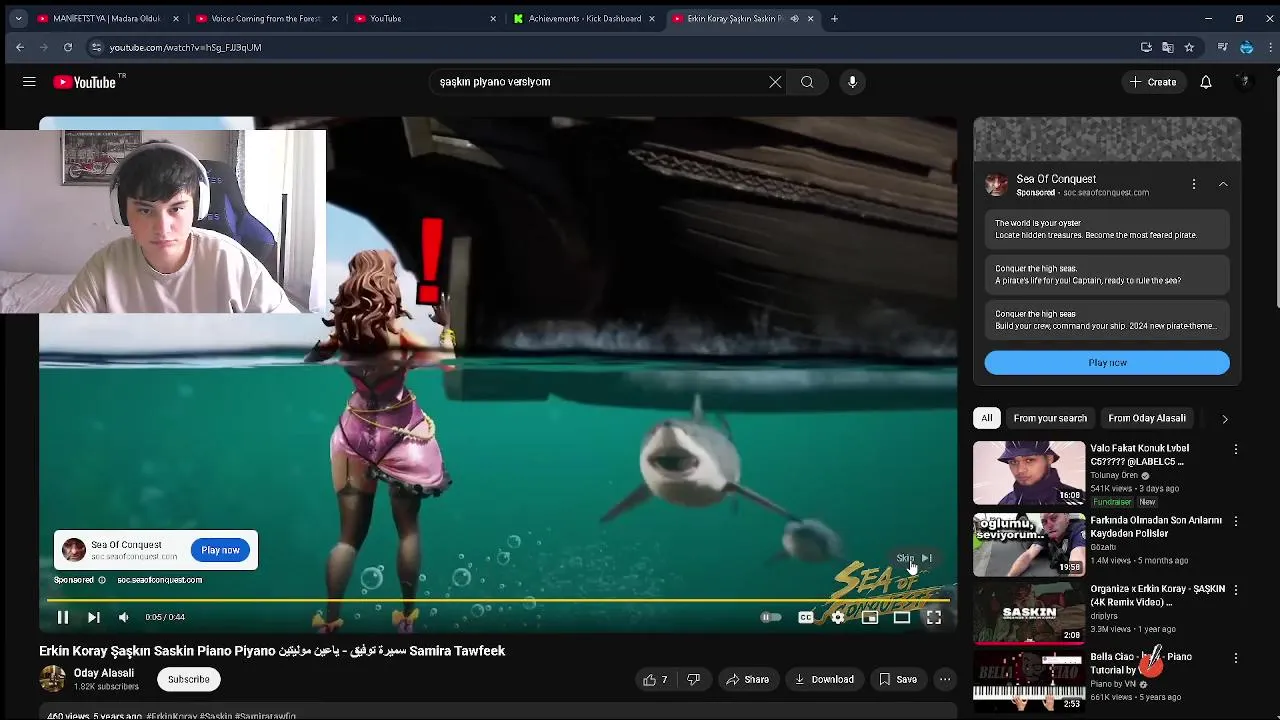Switch to miniplayer mode
This screenshot has height=720, width=1280.
870,617
